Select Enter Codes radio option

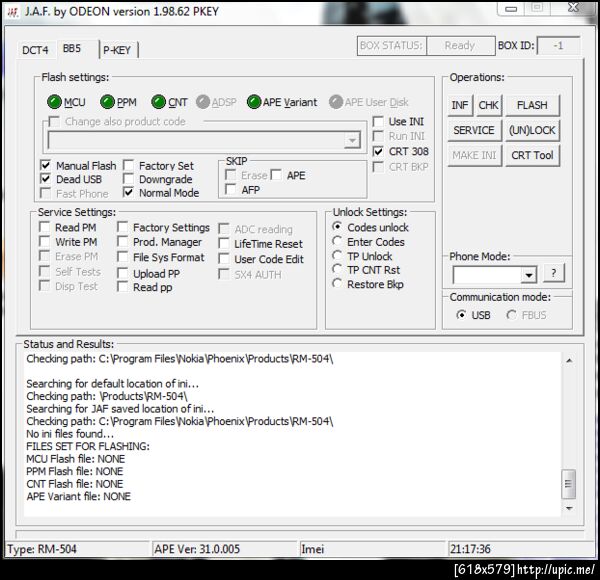(x=337, y=241)
